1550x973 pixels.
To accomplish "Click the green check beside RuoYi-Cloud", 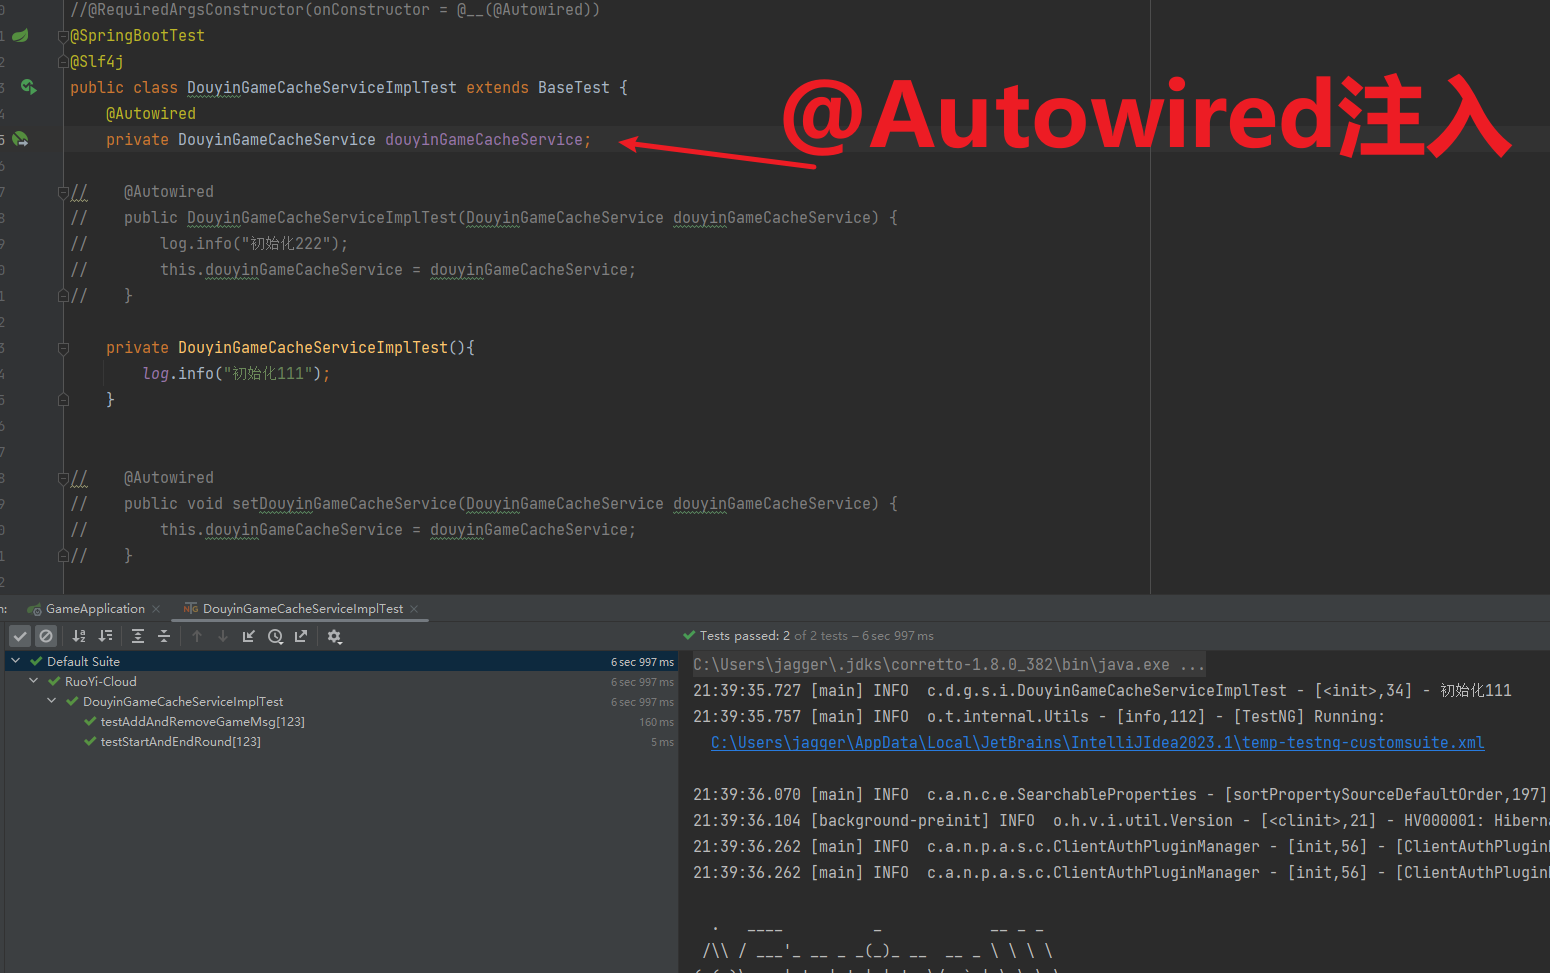I will click(54, 681).
